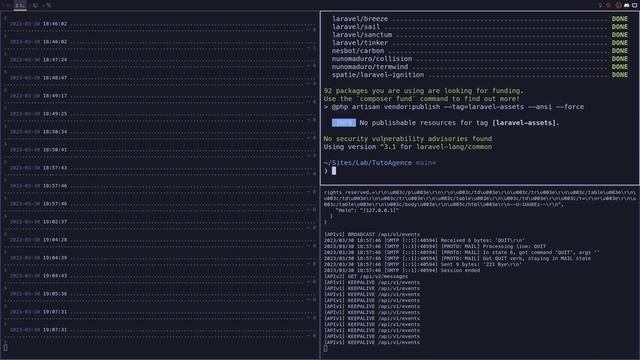
Task: Click the 18:50:34 timestamp in left pane
Action: [x=55, y=132]
